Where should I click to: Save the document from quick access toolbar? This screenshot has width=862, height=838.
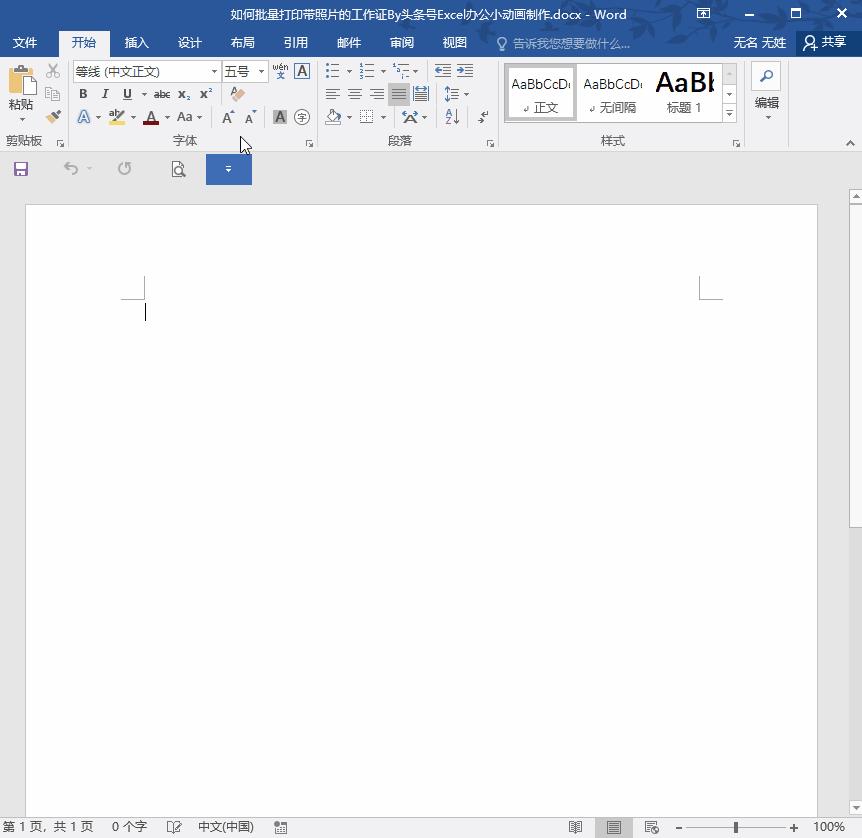[21, 169]
